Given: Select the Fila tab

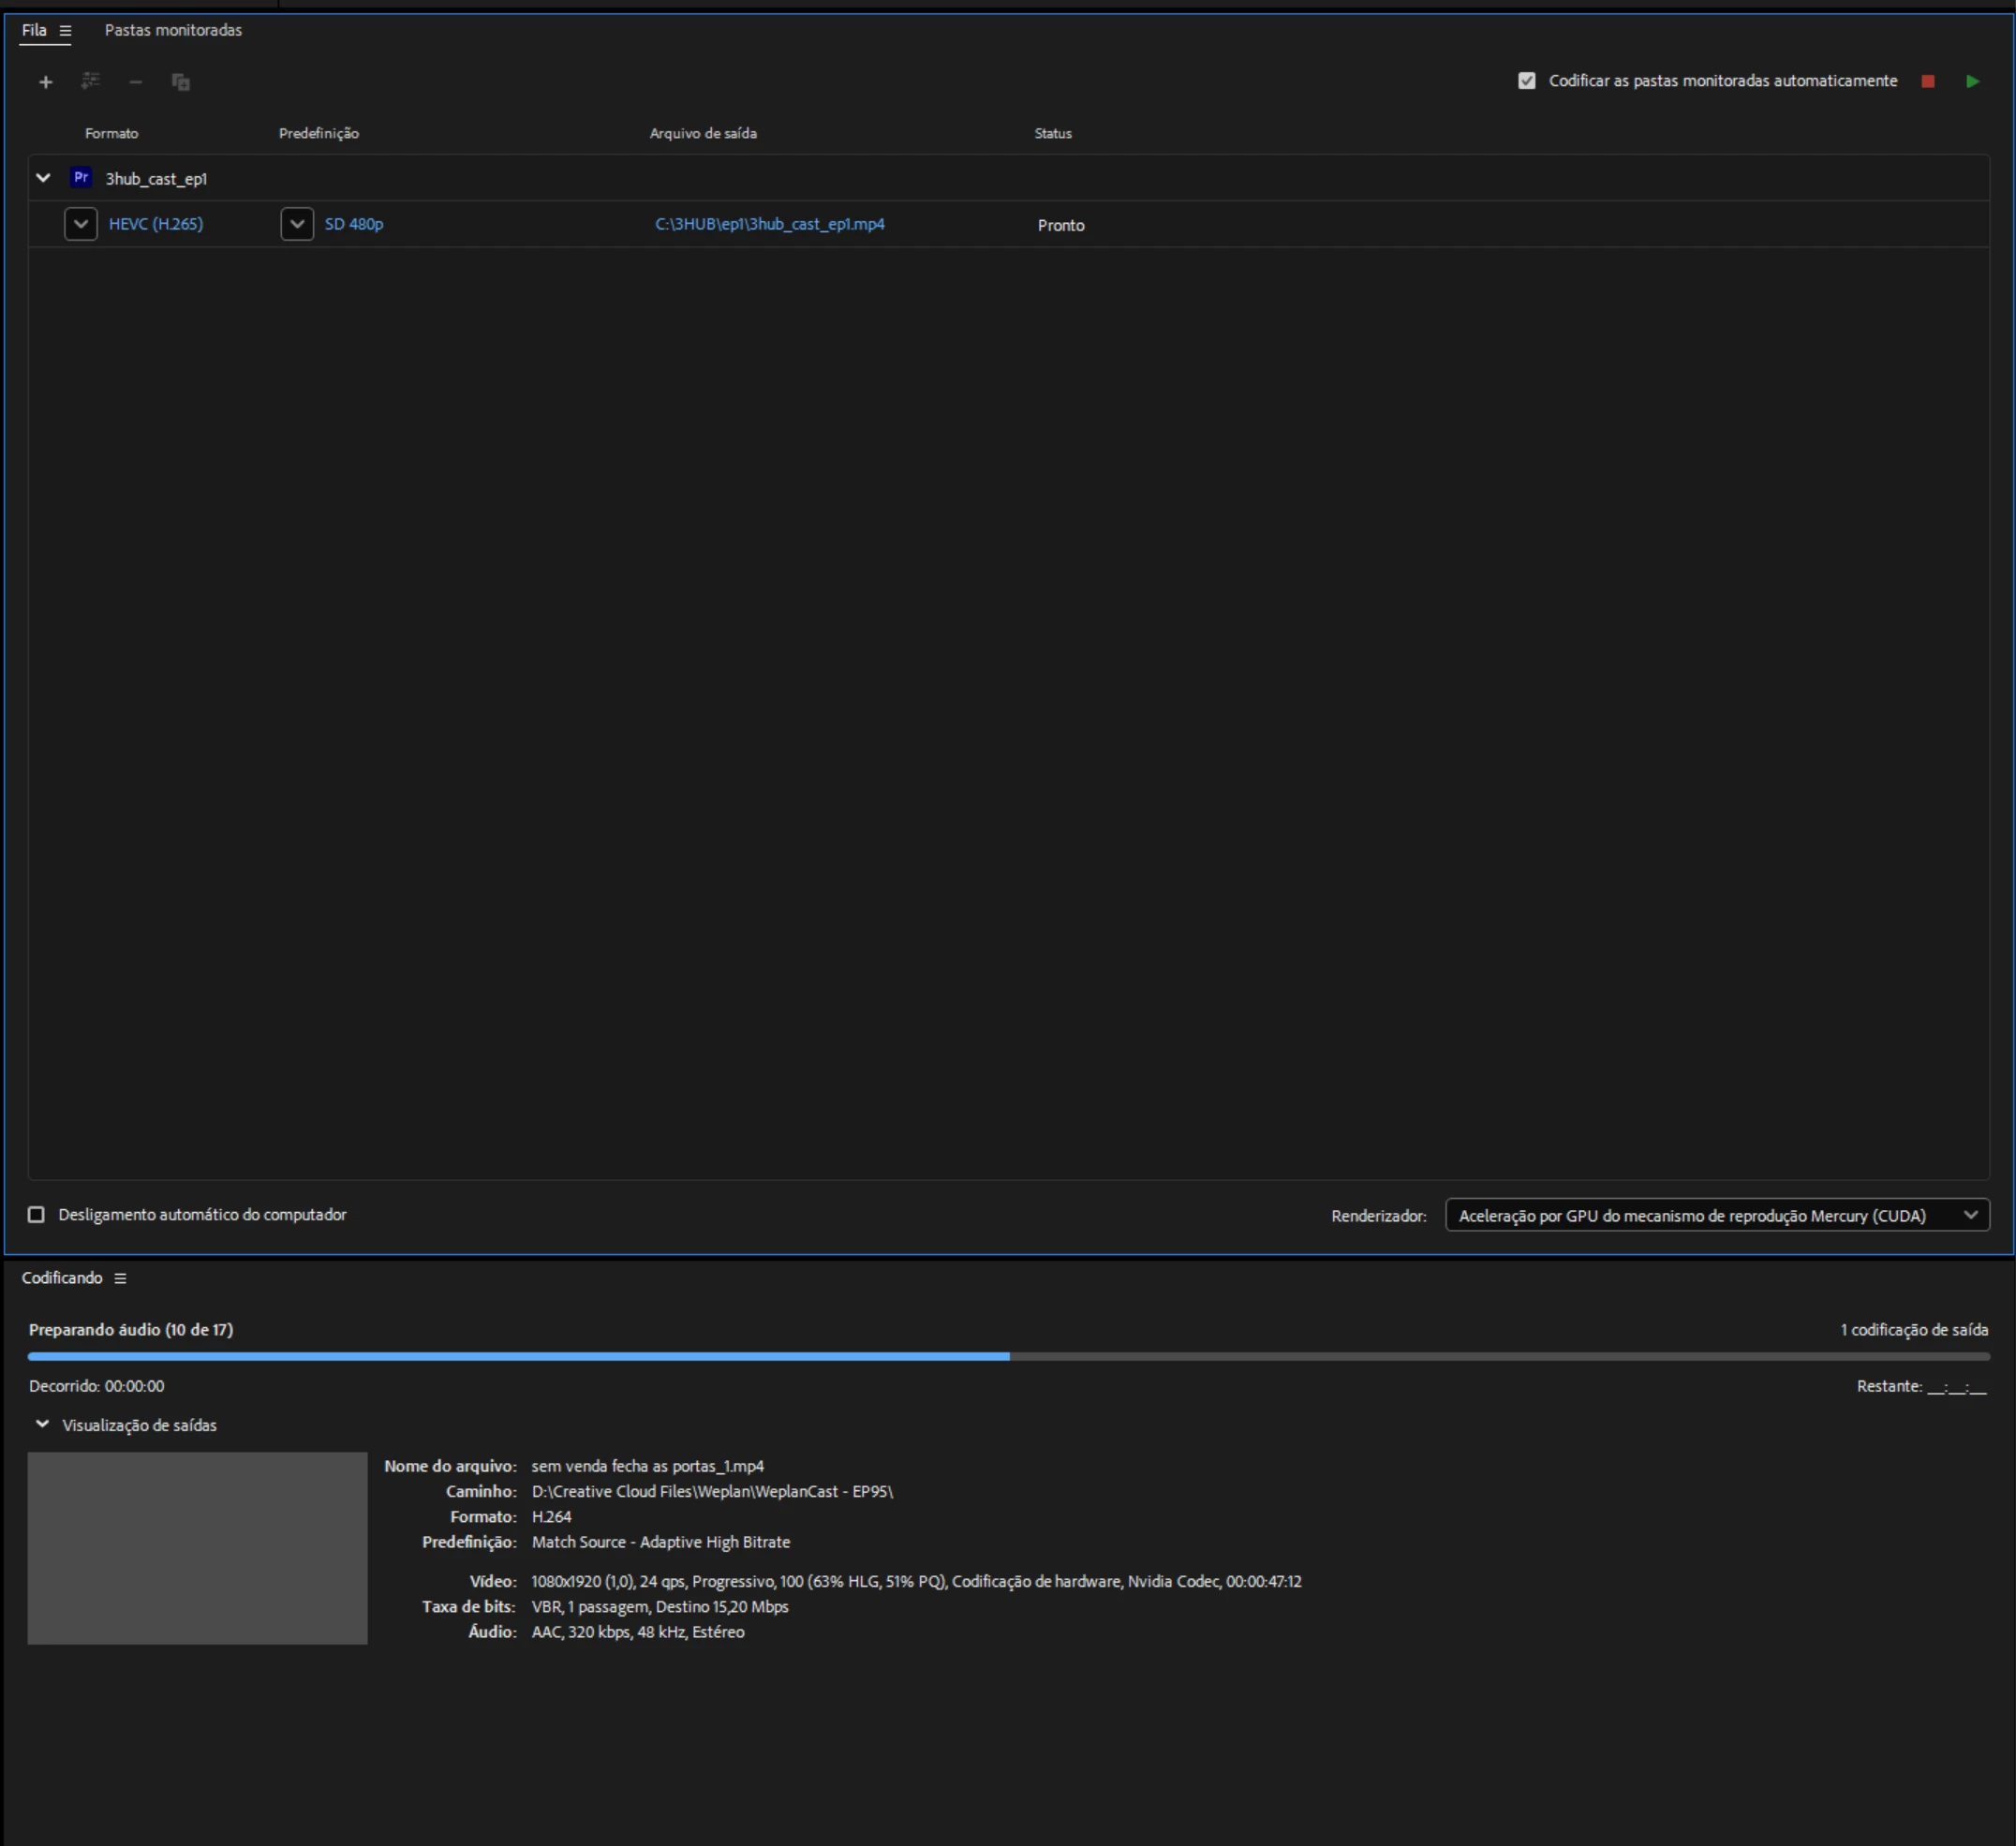Looking at the screenshot, I should coord(34,31).
